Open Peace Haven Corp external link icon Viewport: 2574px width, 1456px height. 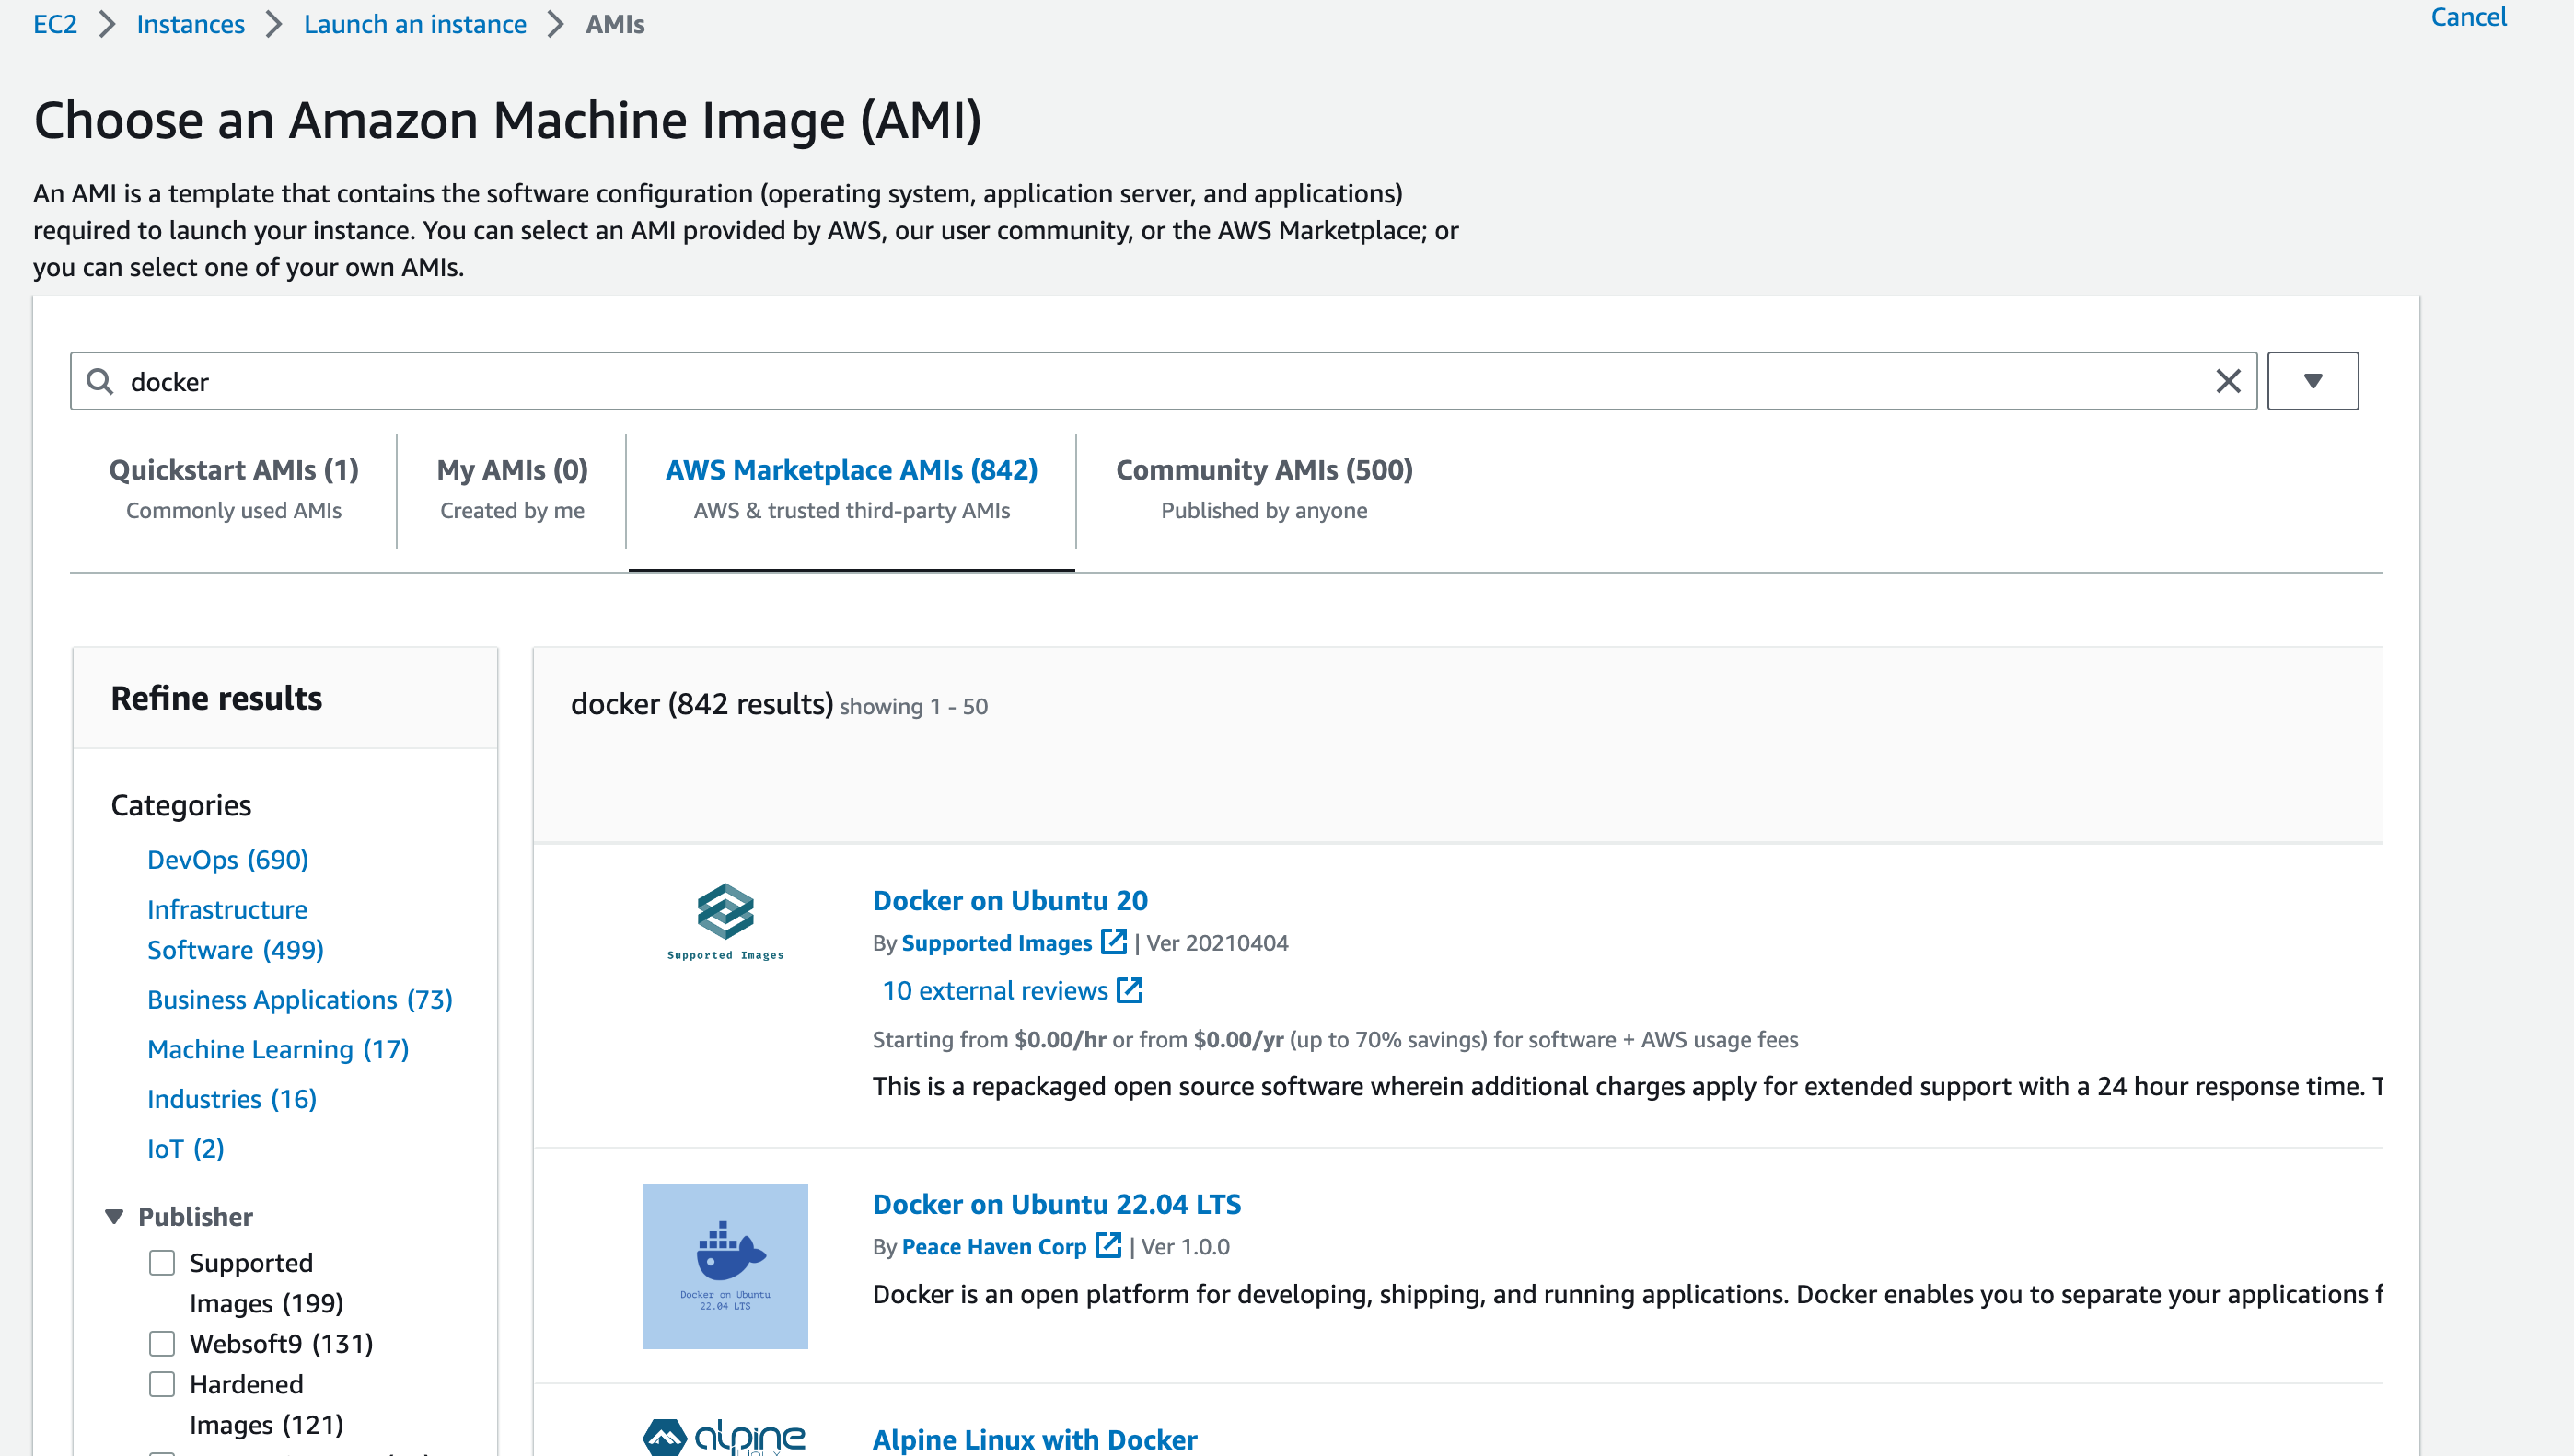(x=1107, y=1245)
